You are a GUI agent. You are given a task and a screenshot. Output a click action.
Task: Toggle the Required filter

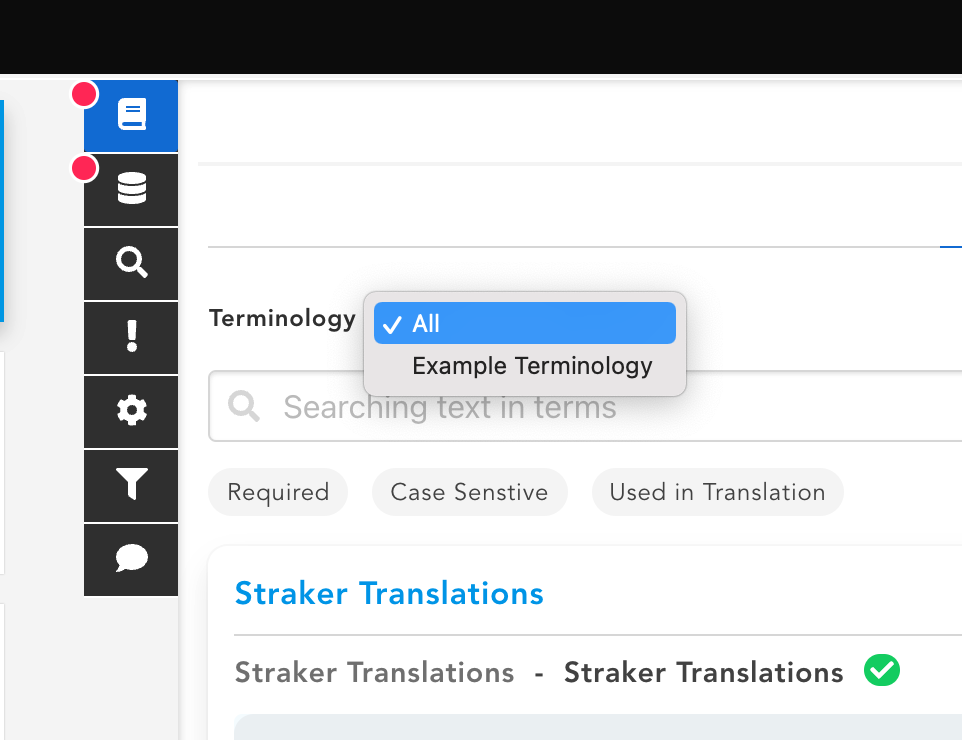(278, 492)
